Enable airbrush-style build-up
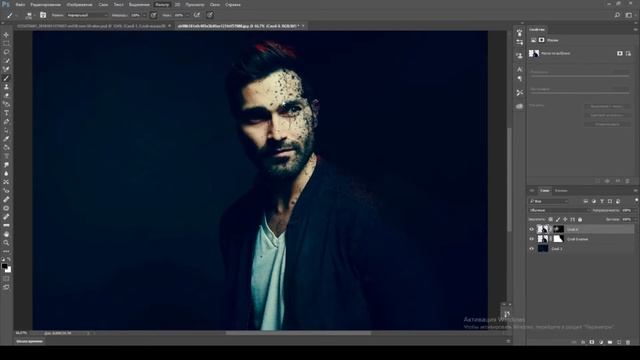This screenshot has height=360, width=640. coord(197,15)
